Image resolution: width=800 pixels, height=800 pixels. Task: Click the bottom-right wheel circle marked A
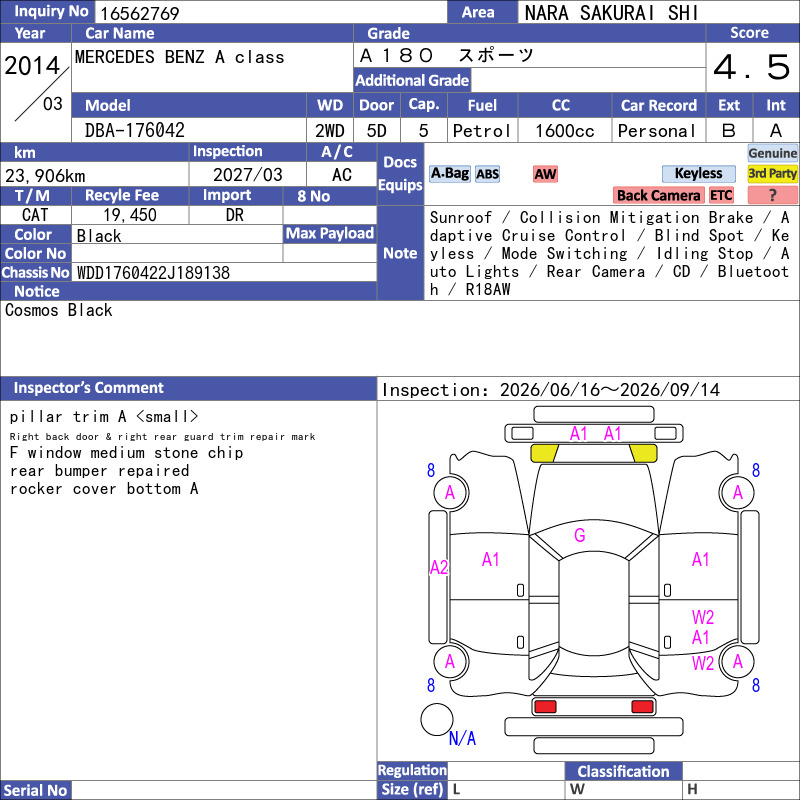(737, 662)
